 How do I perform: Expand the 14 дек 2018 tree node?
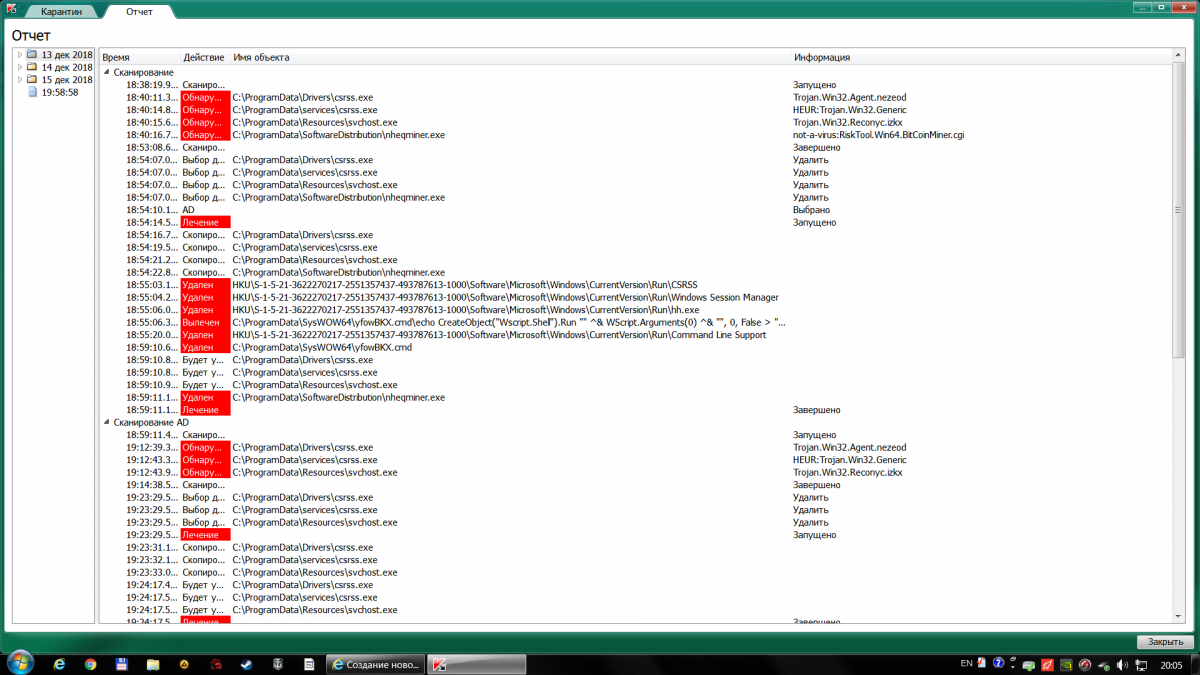click(20, 67)
